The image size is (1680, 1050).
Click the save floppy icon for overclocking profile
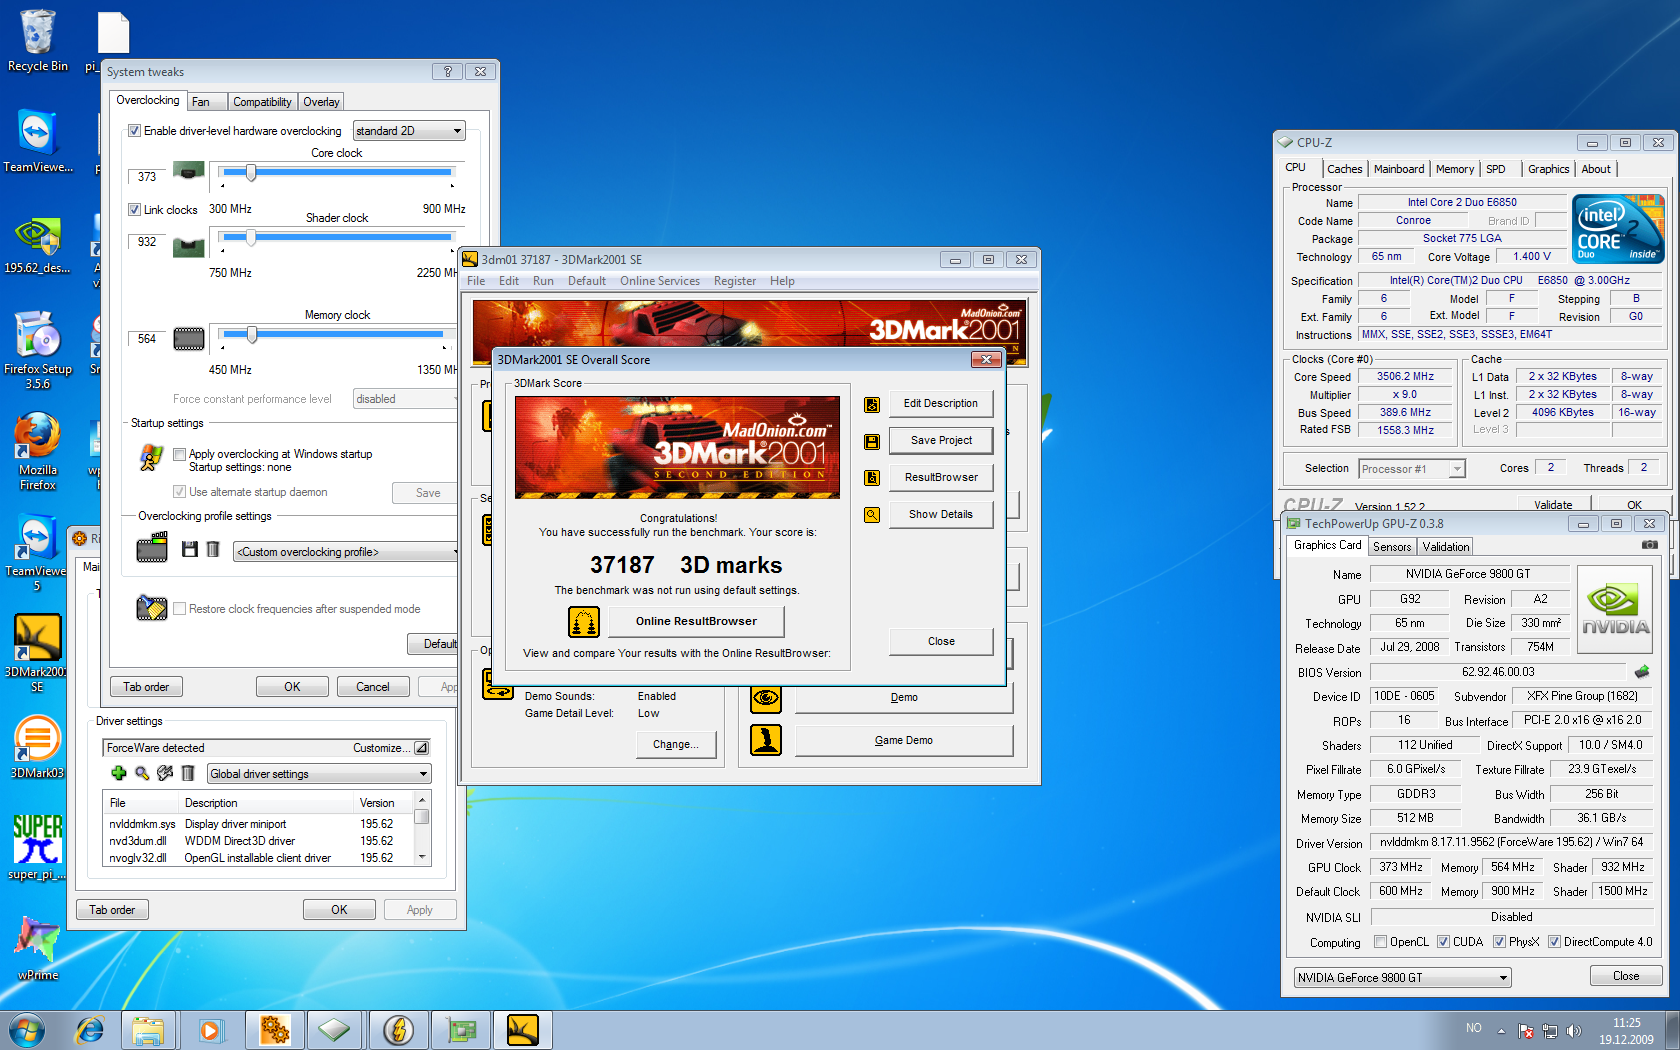click(x=190, y=549)
